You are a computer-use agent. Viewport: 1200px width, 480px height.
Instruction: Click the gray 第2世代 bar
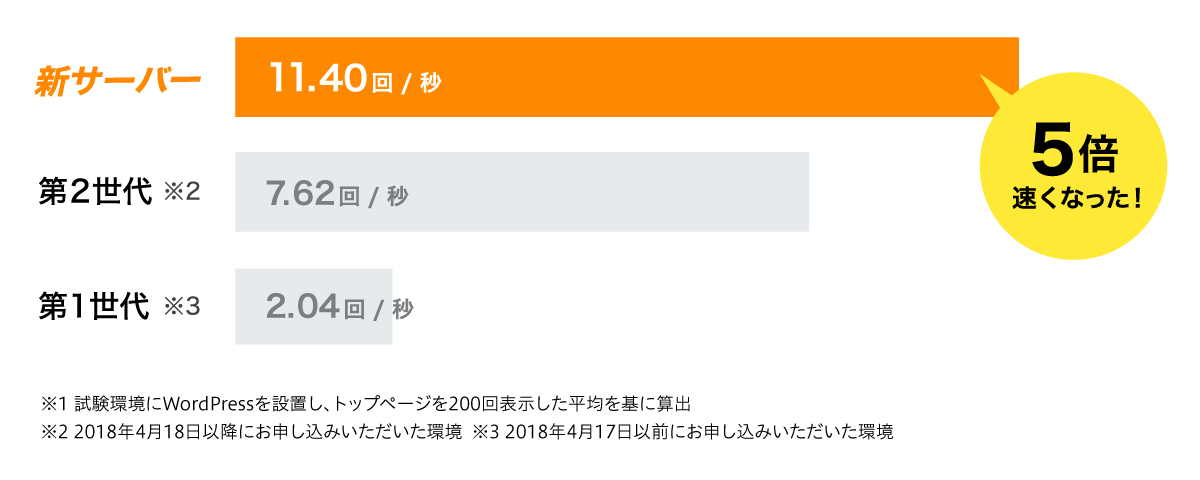pos(600,192)
